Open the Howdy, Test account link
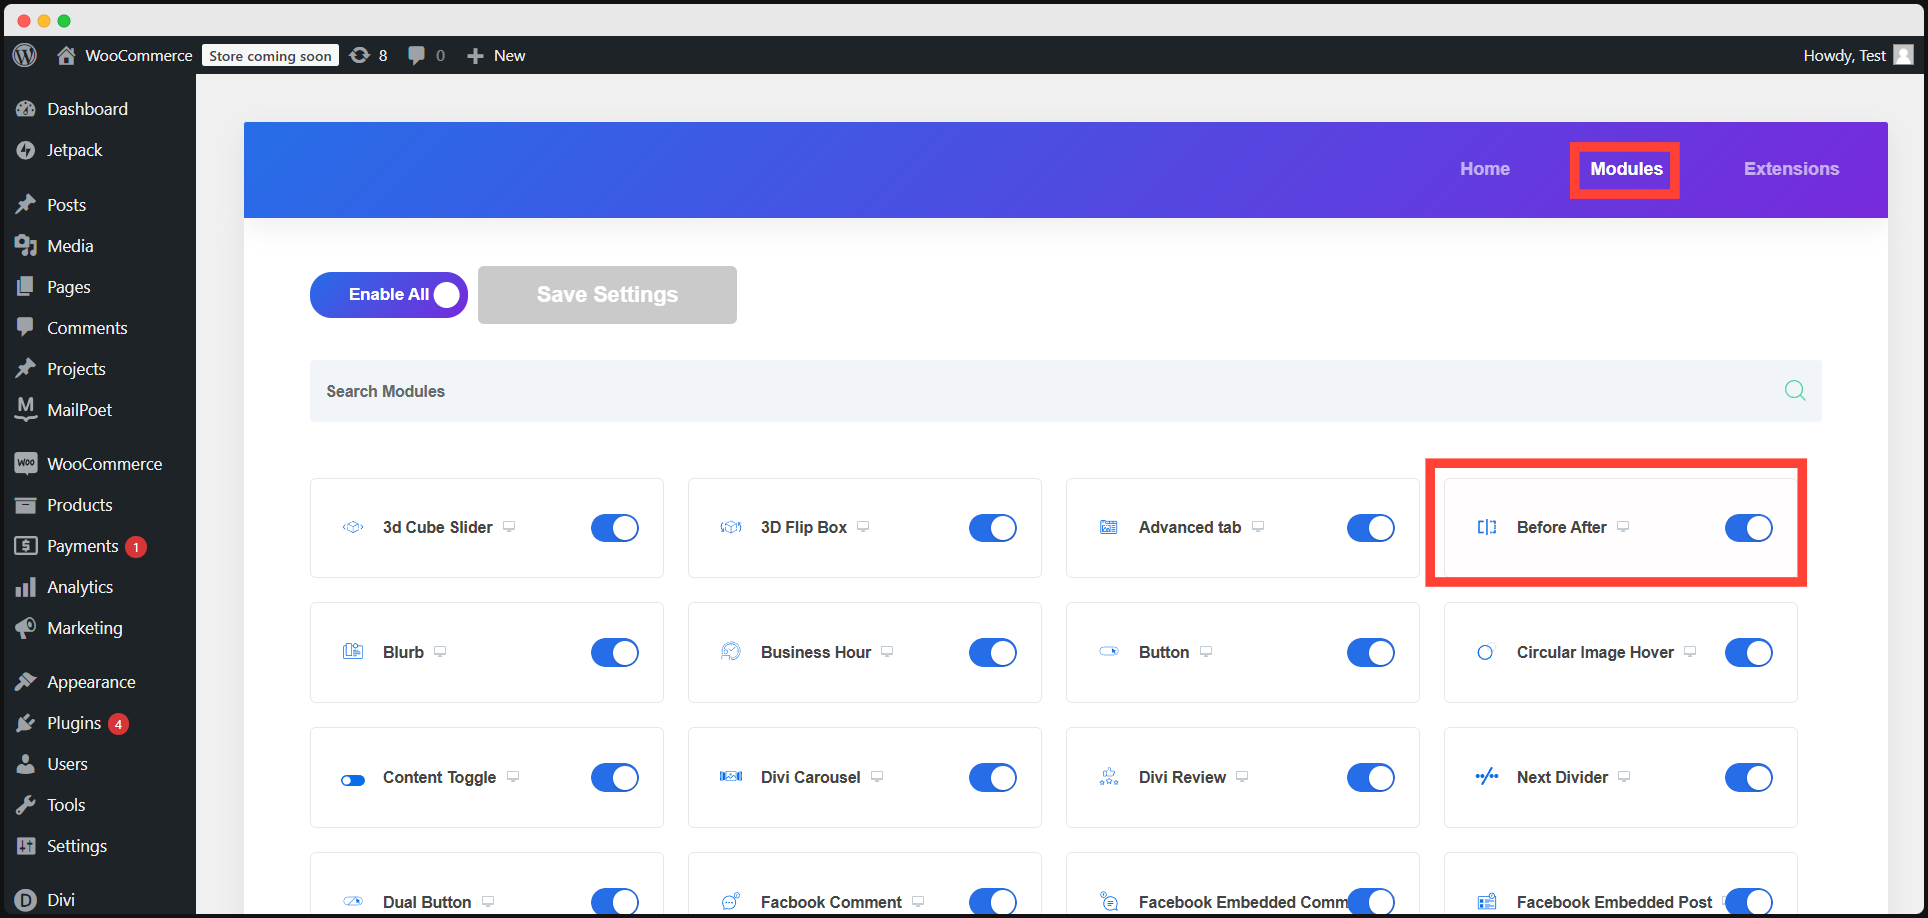This screenshot has height=918, width=1928. pyautogui.click(x=1844, y=56)
